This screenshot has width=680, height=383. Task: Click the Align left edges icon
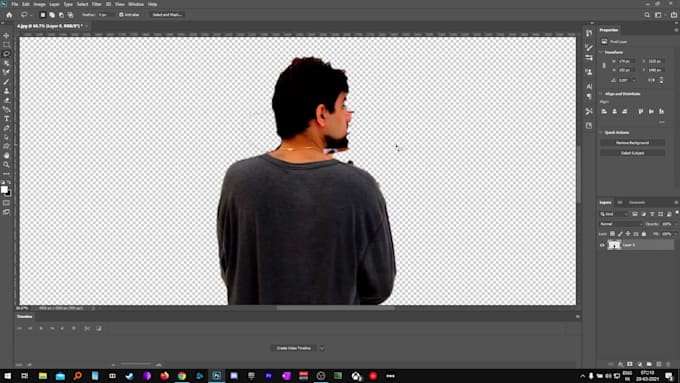(x=604, y=111)
